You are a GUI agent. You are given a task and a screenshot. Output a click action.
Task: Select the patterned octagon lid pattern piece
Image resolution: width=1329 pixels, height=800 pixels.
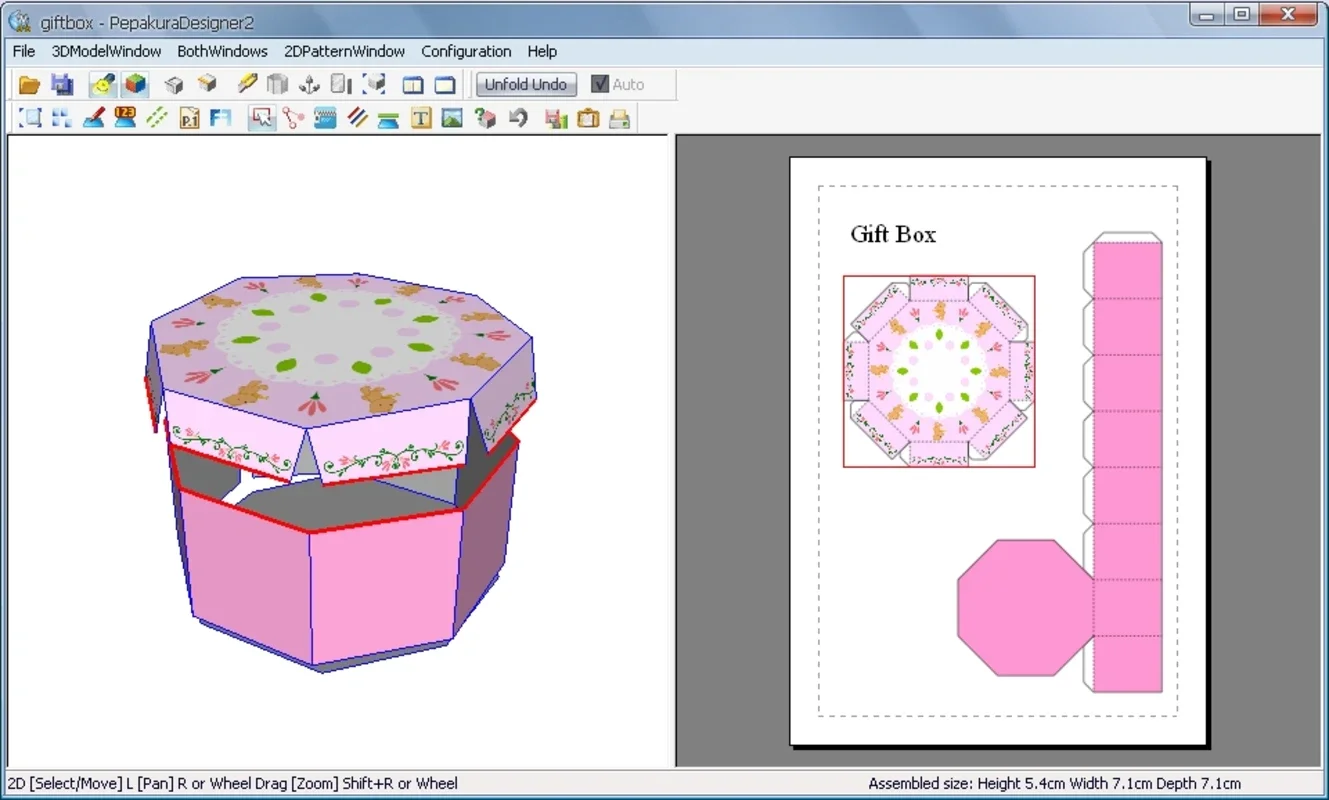tap(939, 371)
